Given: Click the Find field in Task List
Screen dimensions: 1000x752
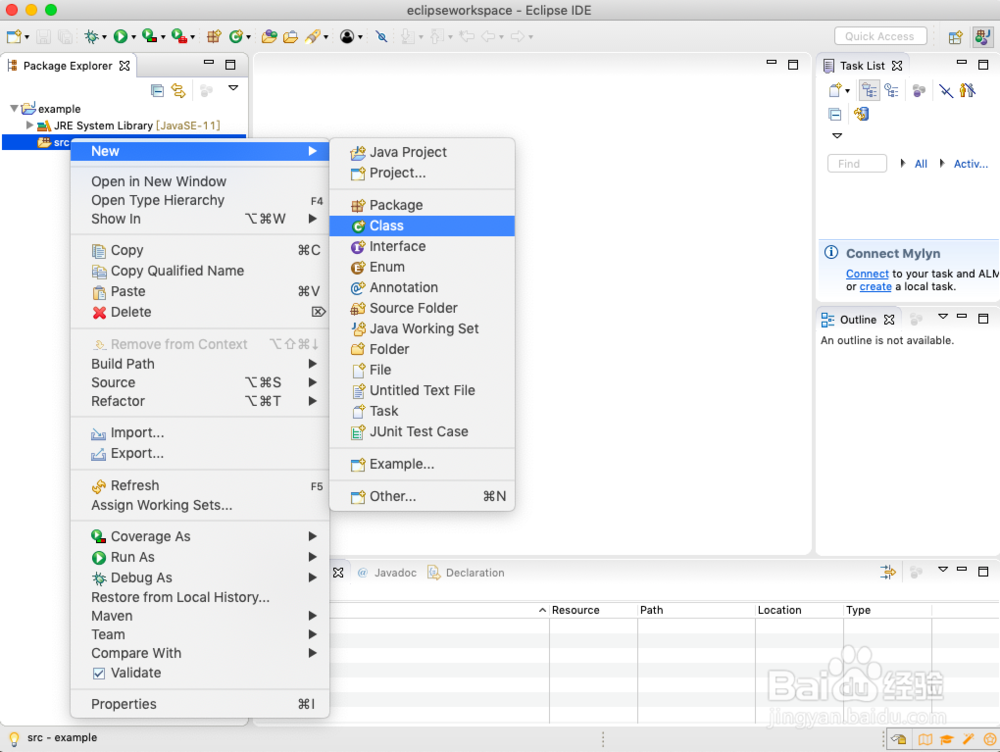Looking at the screenshot, I should (x=857, y=164).
